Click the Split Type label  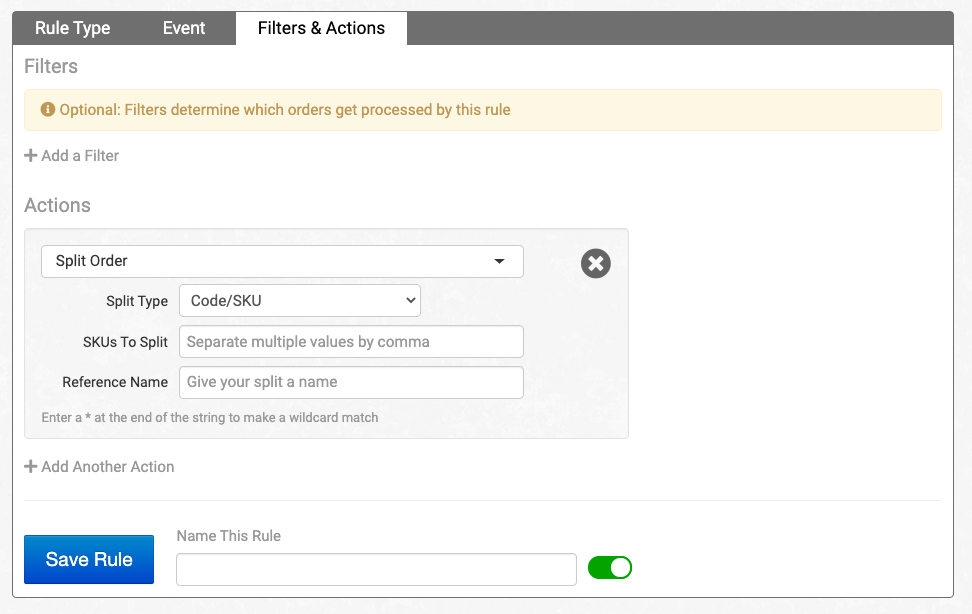pyautogui.click(x=137, y=301)
